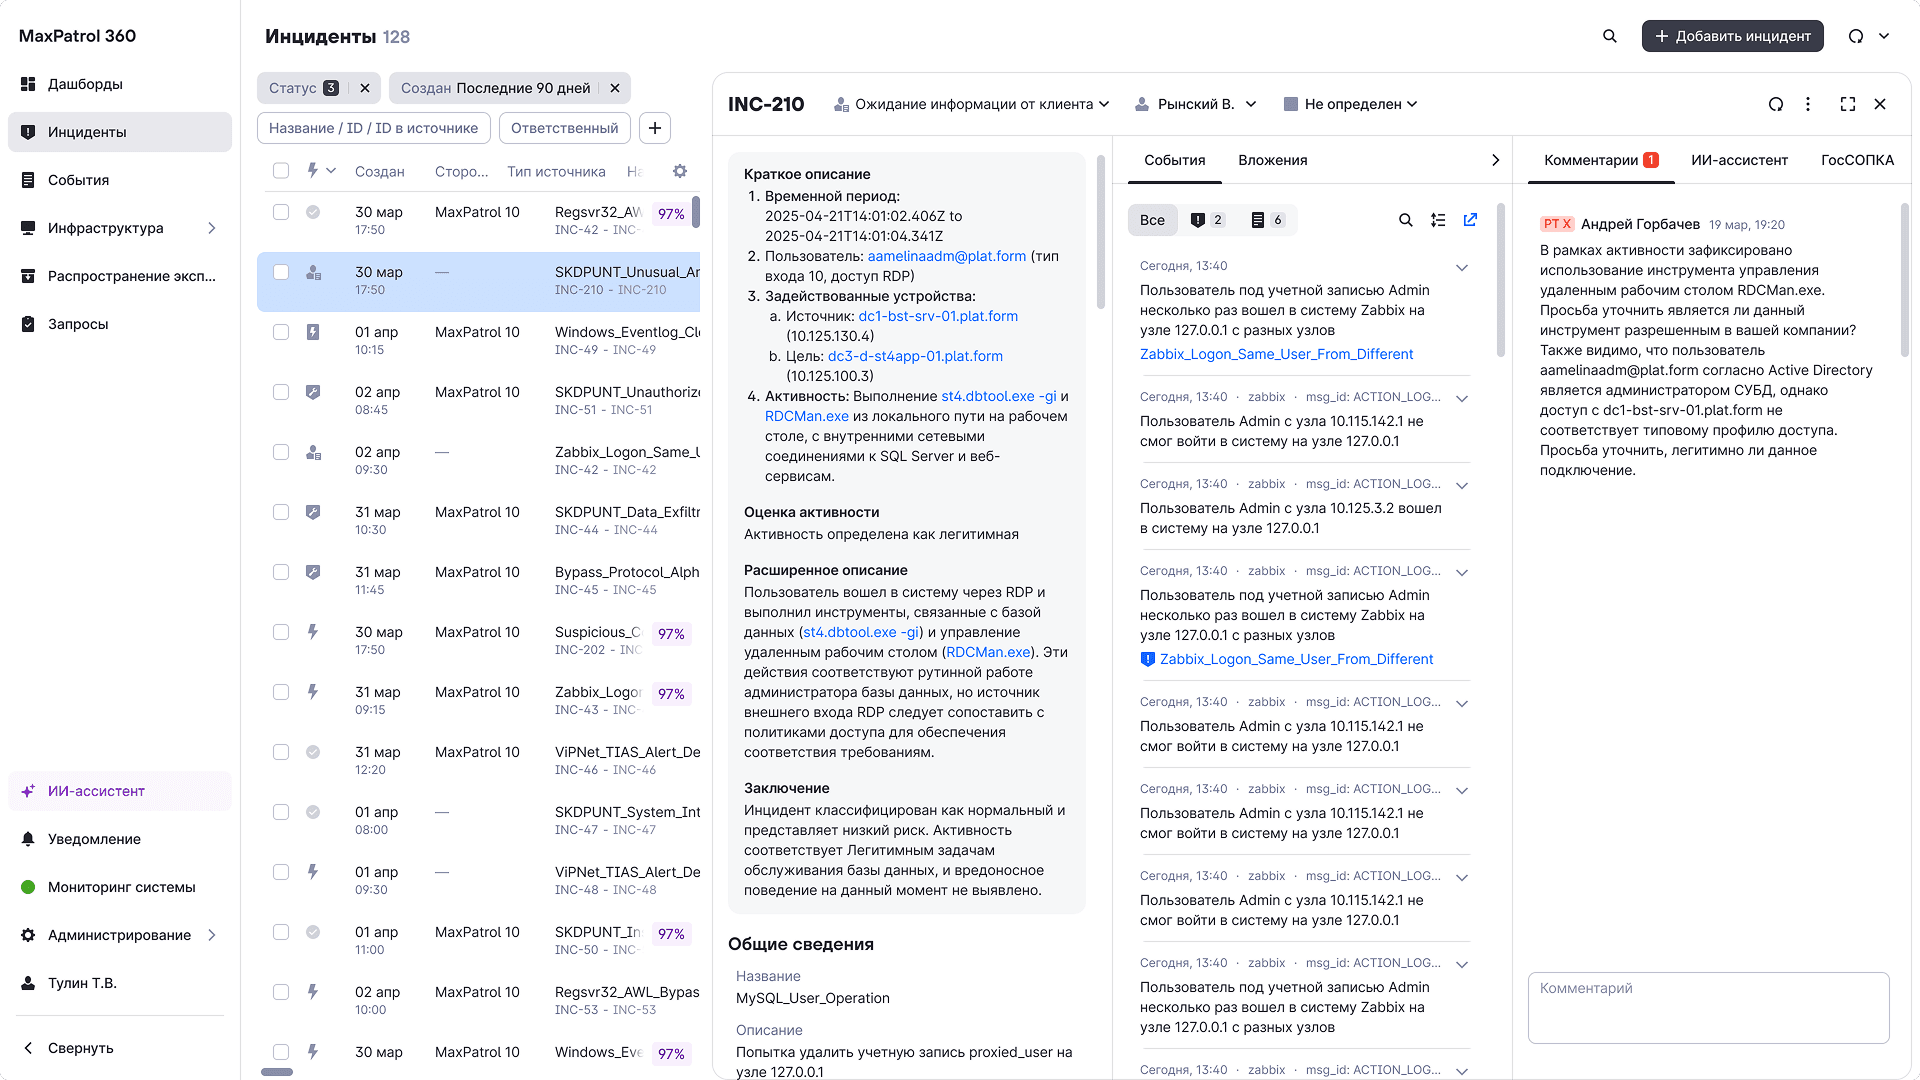Expand Инфраструктура sidebar submenu
Viewport: 1920px width, 1080px height.
coord(211,228)
